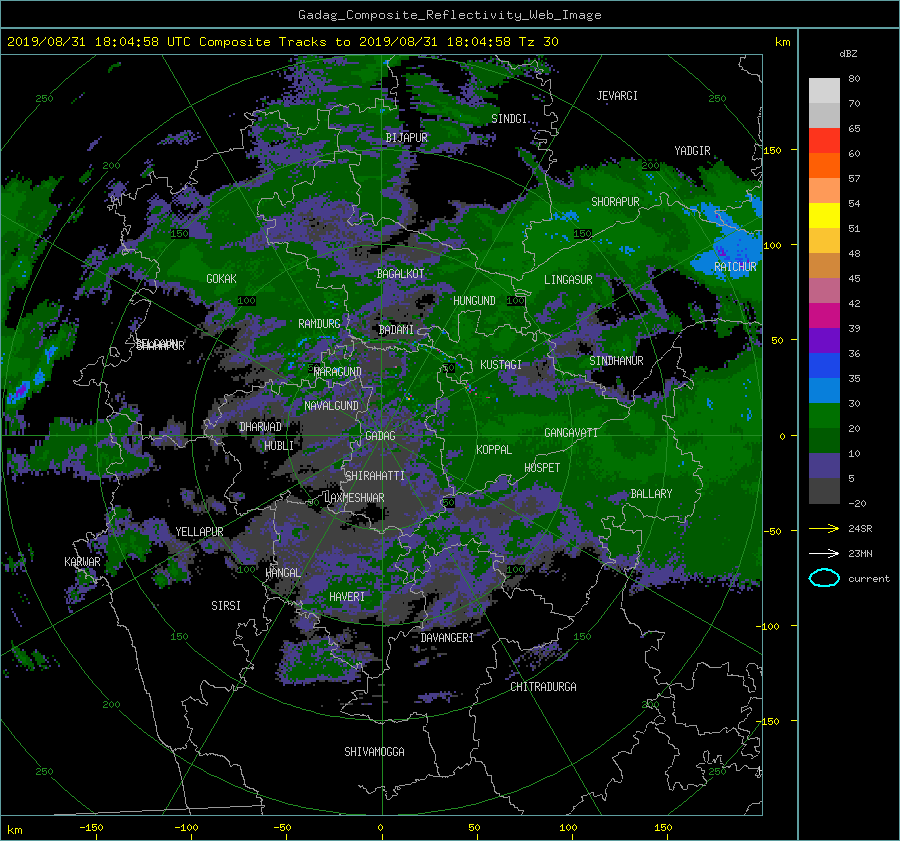
Task: Select the bright green 20–30 dBZ swatch
Action: click(x=824, y=415)
